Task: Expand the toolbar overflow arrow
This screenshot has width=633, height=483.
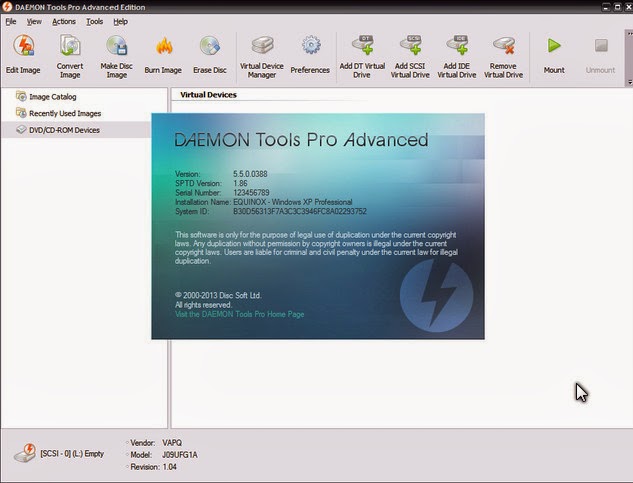Action: coord(630,34)
